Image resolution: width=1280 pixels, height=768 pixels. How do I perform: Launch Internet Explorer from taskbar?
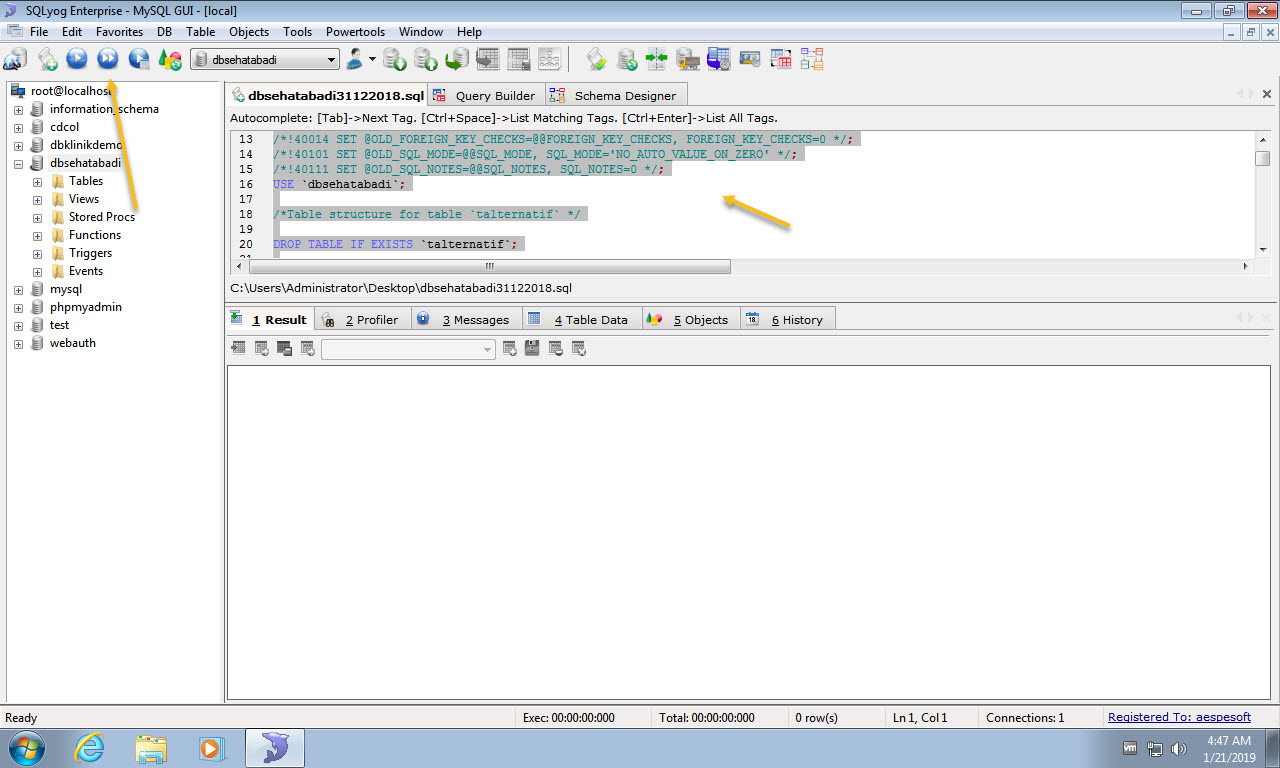(x=90, y=748)
